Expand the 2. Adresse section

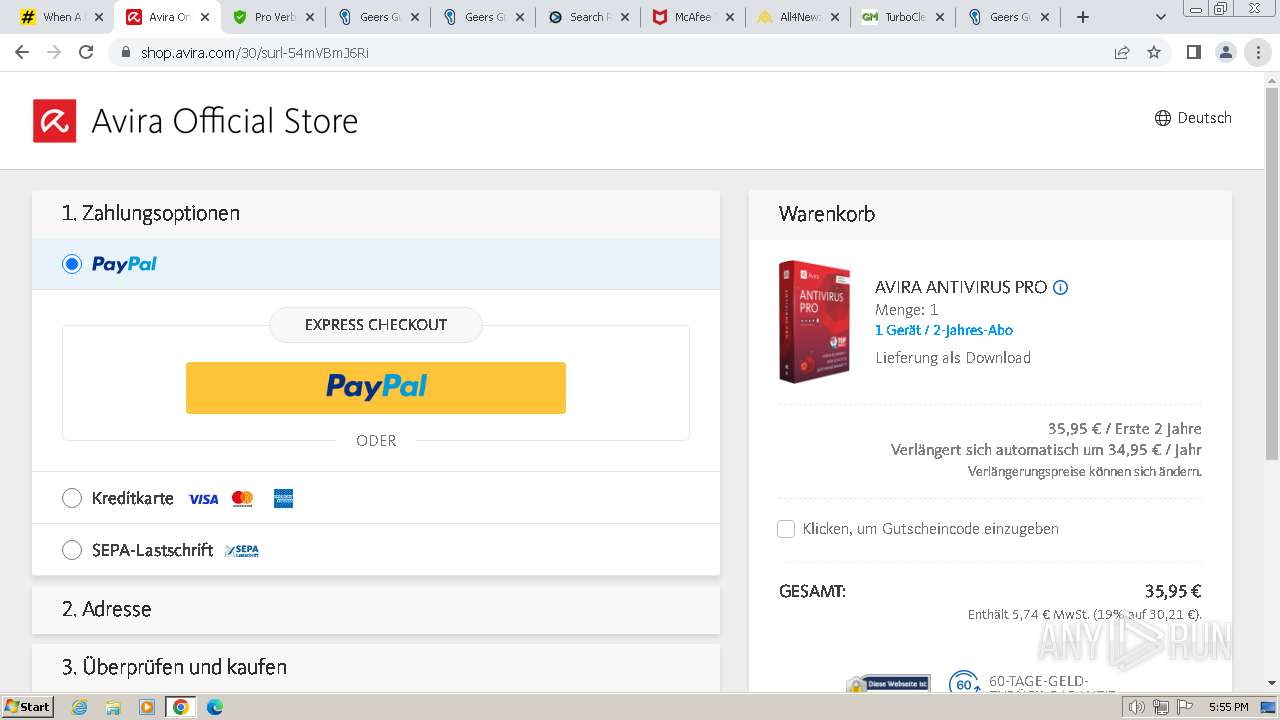[x=376, y=609]
